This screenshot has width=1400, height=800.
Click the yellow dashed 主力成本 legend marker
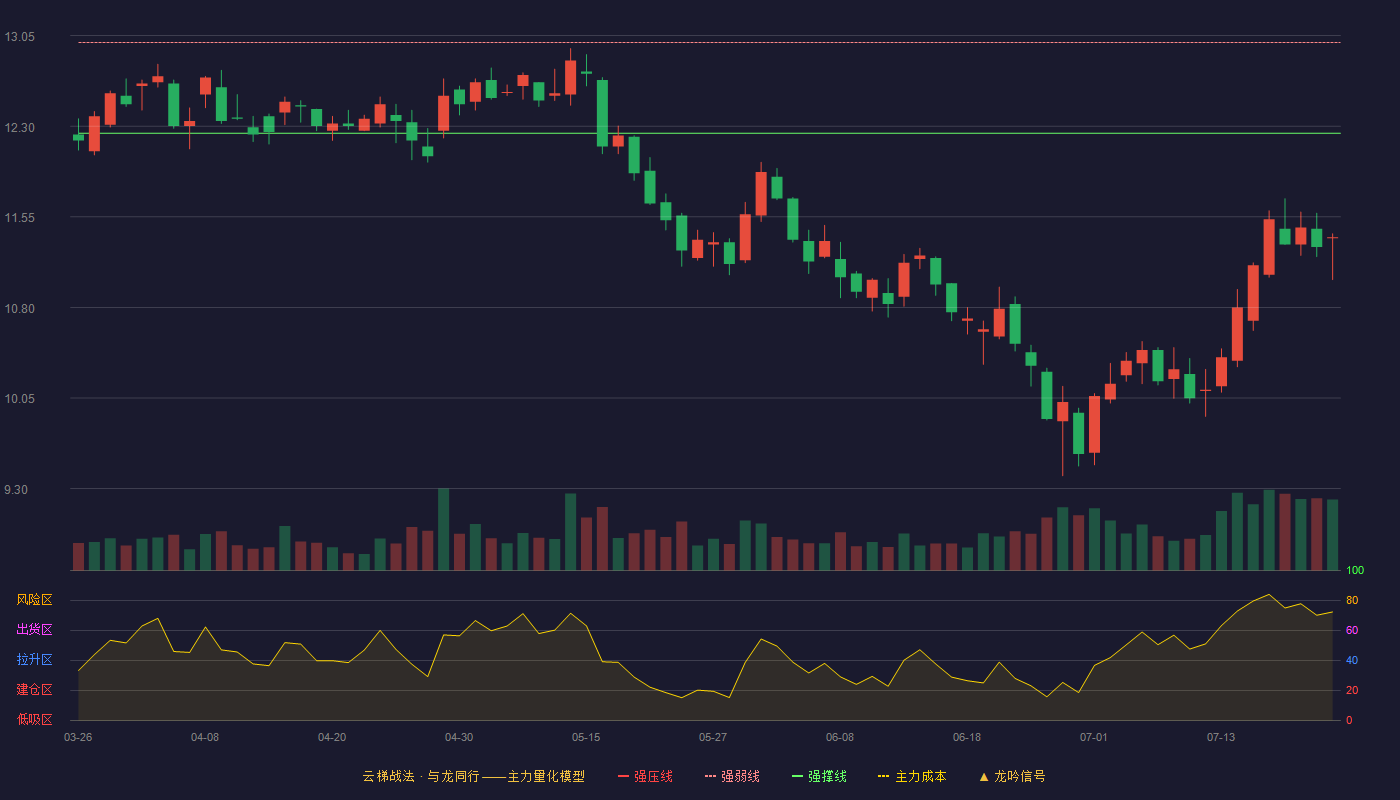[x=883, y=777]
